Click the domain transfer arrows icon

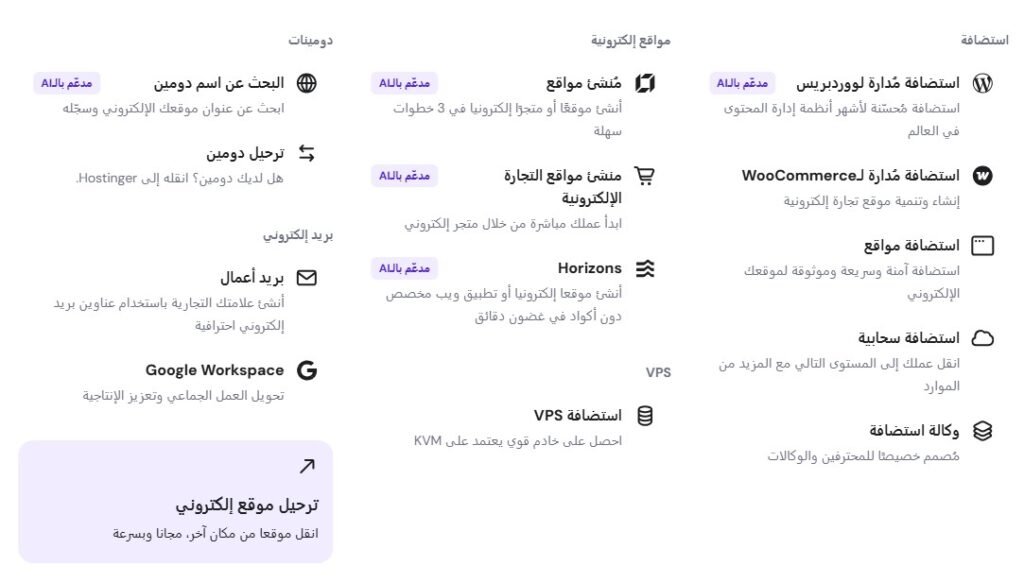coord(306,153)
